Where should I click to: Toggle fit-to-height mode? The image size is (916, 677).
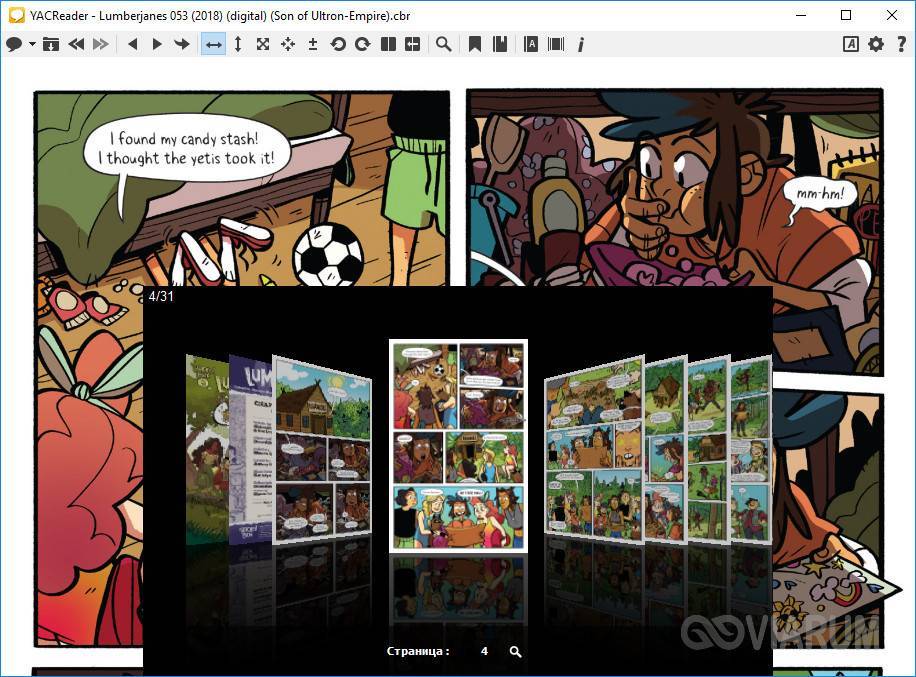point(238,44)
